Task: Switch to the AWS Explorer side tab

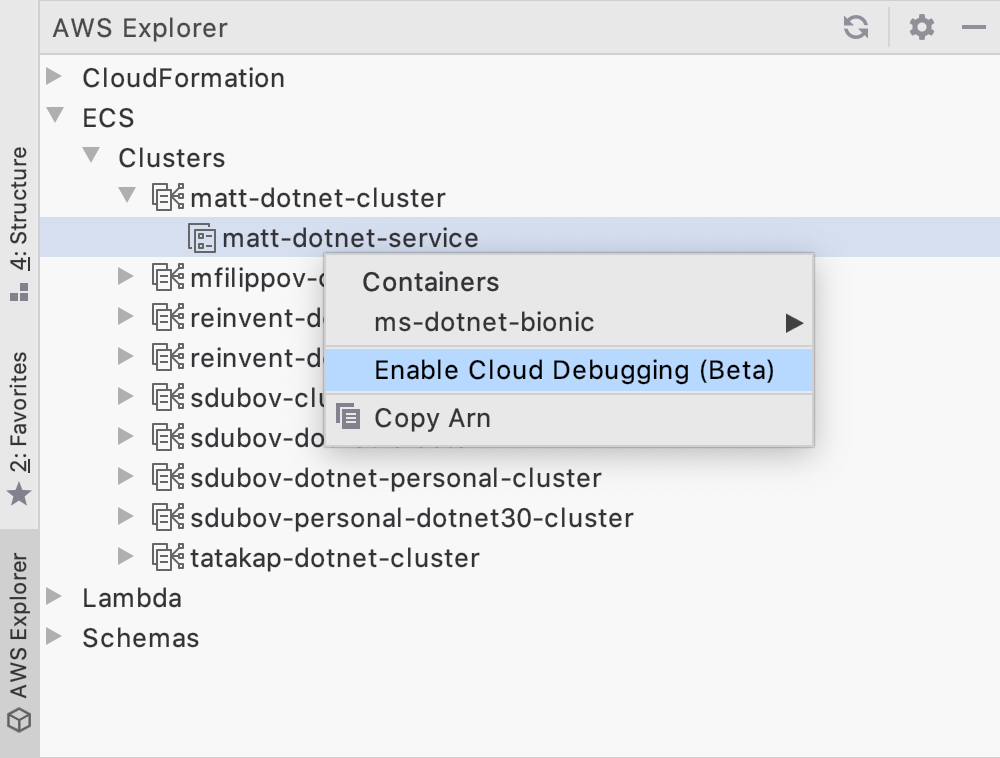Action: click(19, 643)
